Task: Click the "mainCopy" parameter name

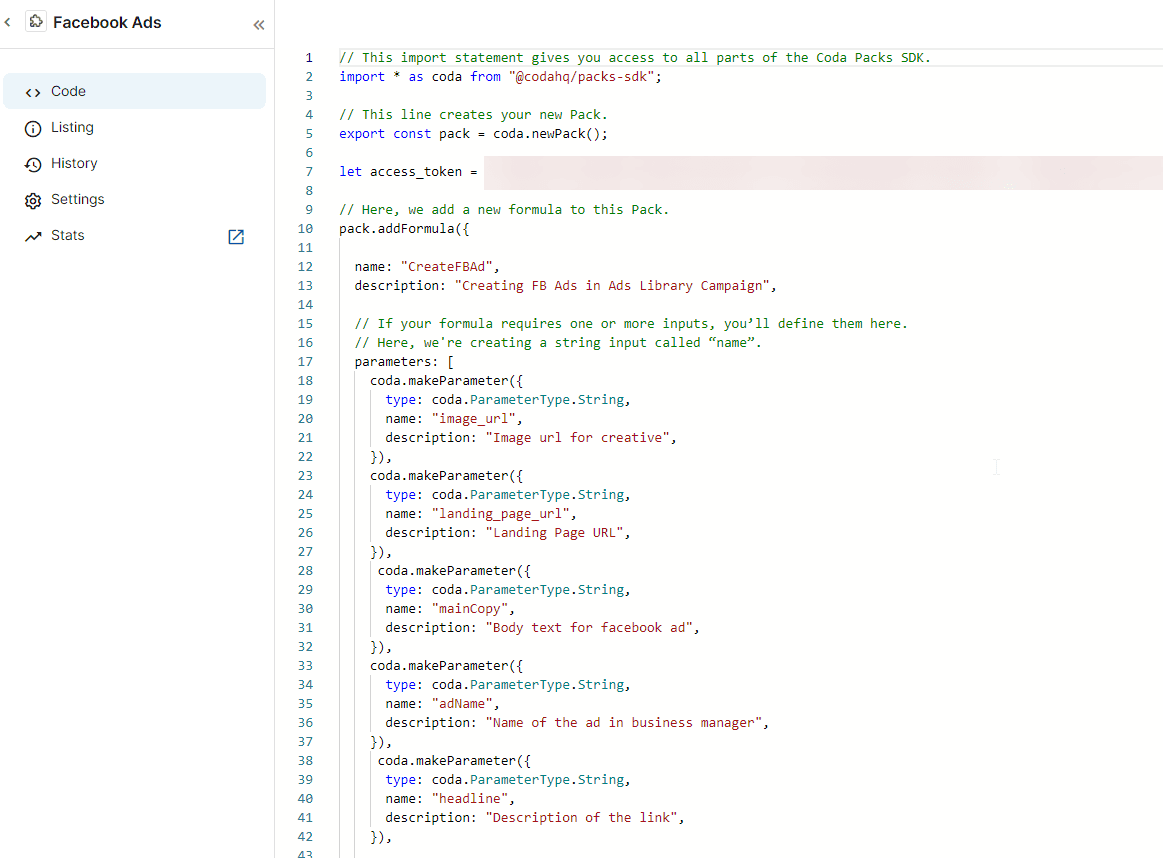Action: [x=470, y=609]
